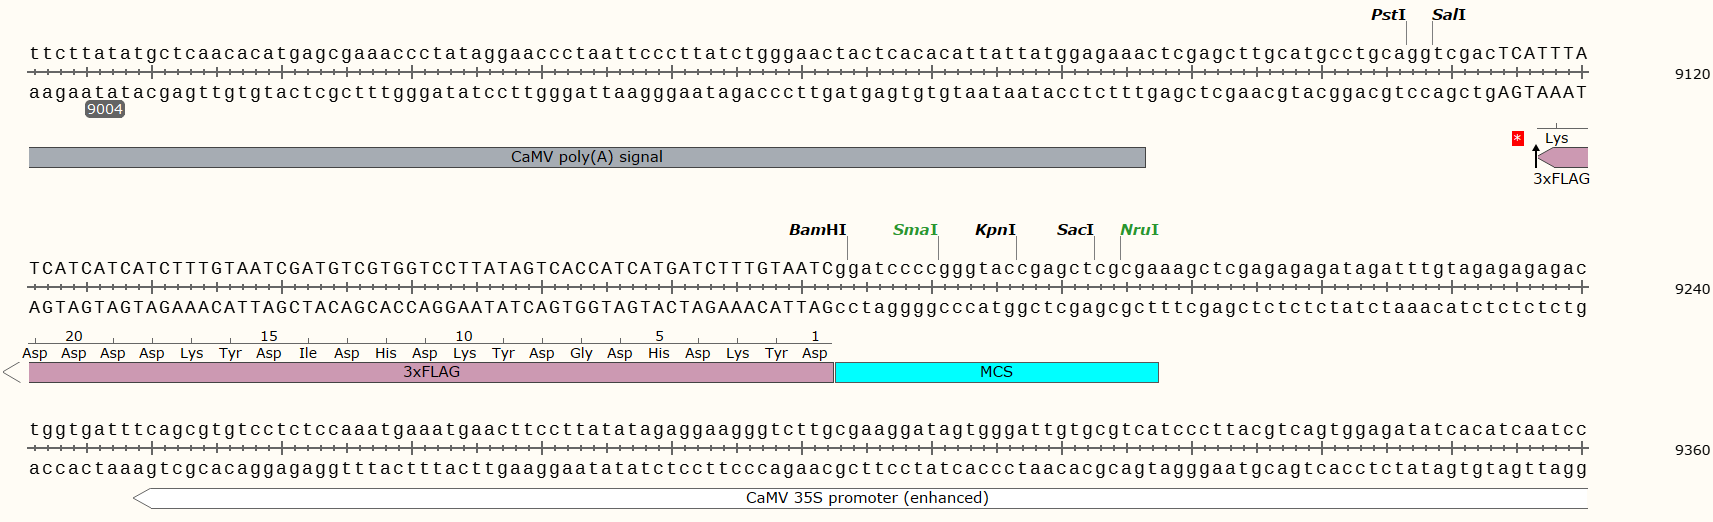Click the 9004 base position tag
This screenshot has width=1713, height=522.
click(x=105, y=110)
